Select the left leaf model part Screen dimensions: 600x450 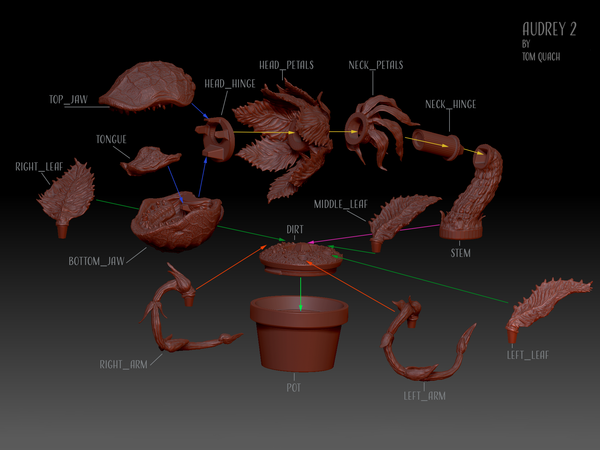click(547, 310)
